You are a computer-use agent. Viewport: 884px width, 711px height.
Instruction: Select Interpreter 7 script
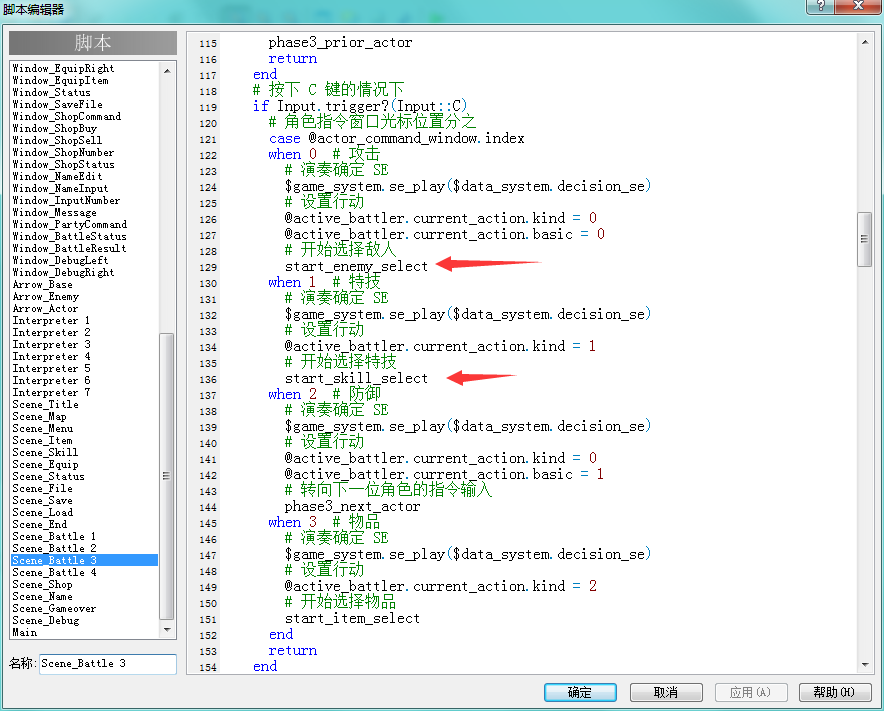51,392
